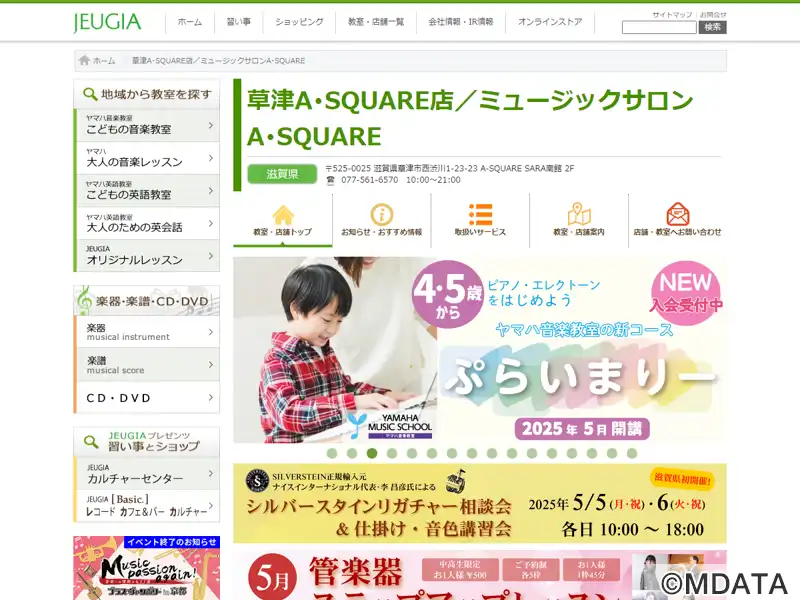Viewport: 800px width, 600px height.
Task: Click the treble clef icon beside 楽器・楽譜・CD・DVD
Action: click(x=84, y=301)
